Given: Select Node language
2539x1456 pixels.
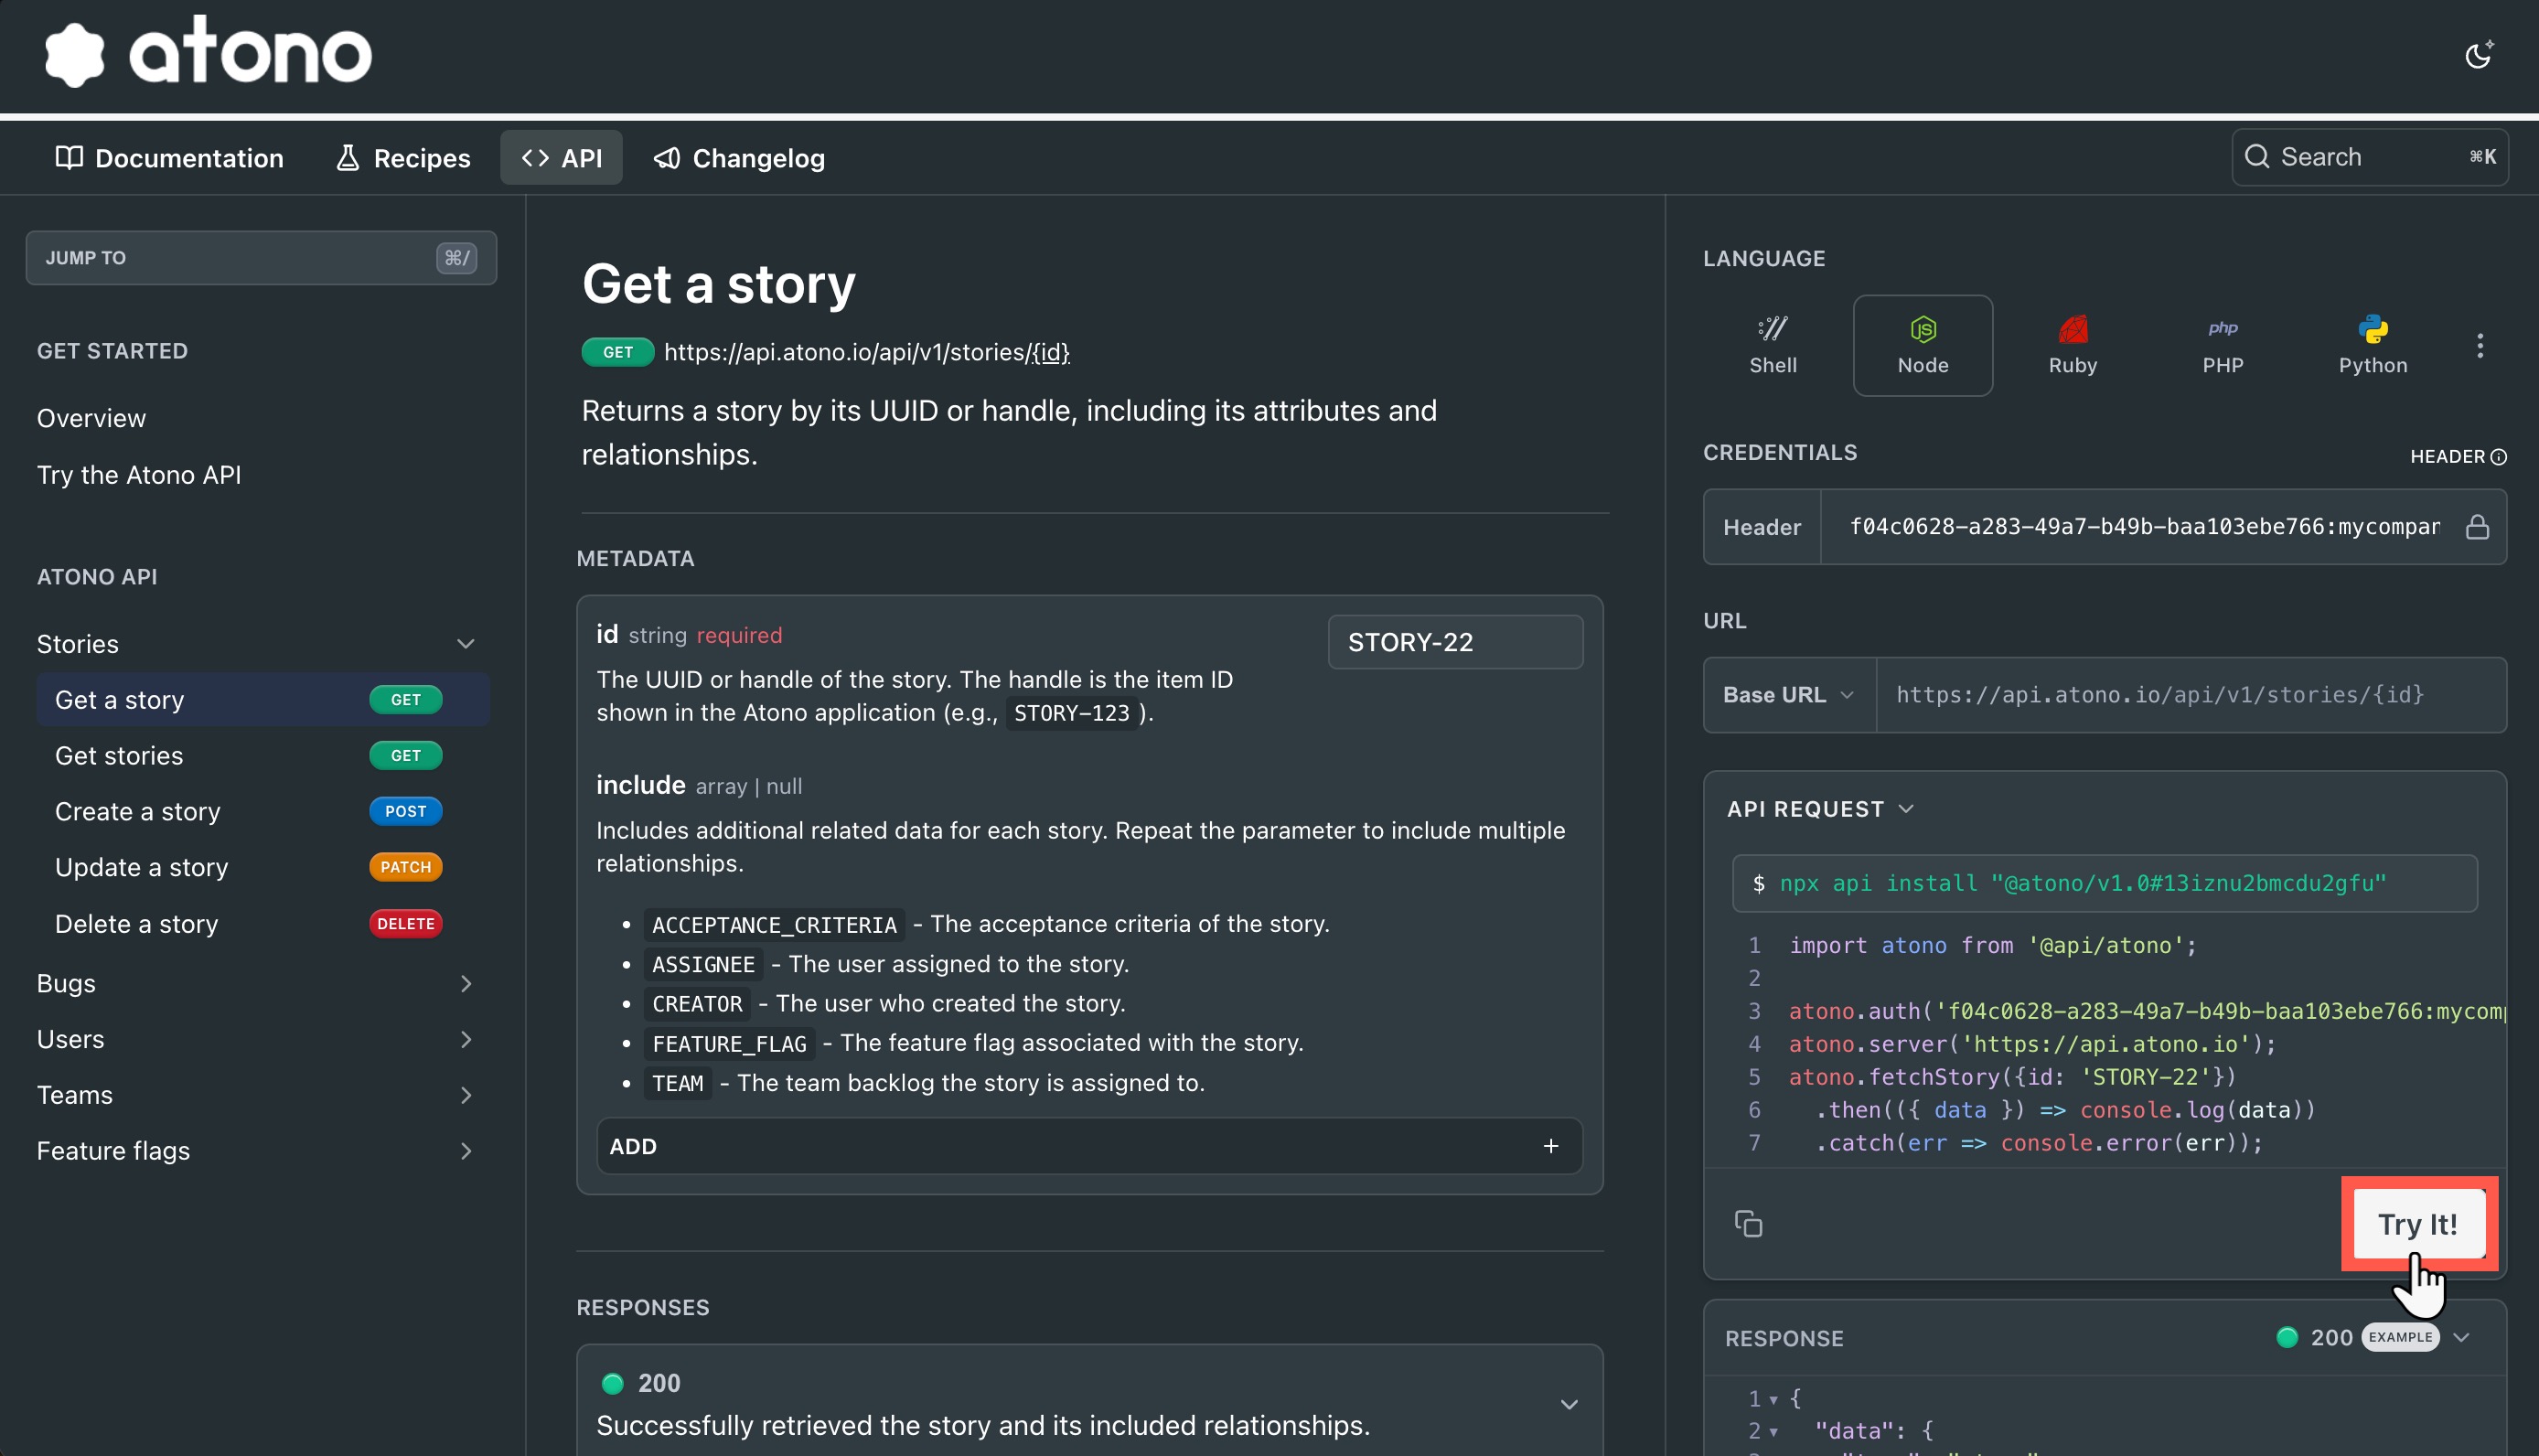Looking at the screenshot, I should (1923, 346).
